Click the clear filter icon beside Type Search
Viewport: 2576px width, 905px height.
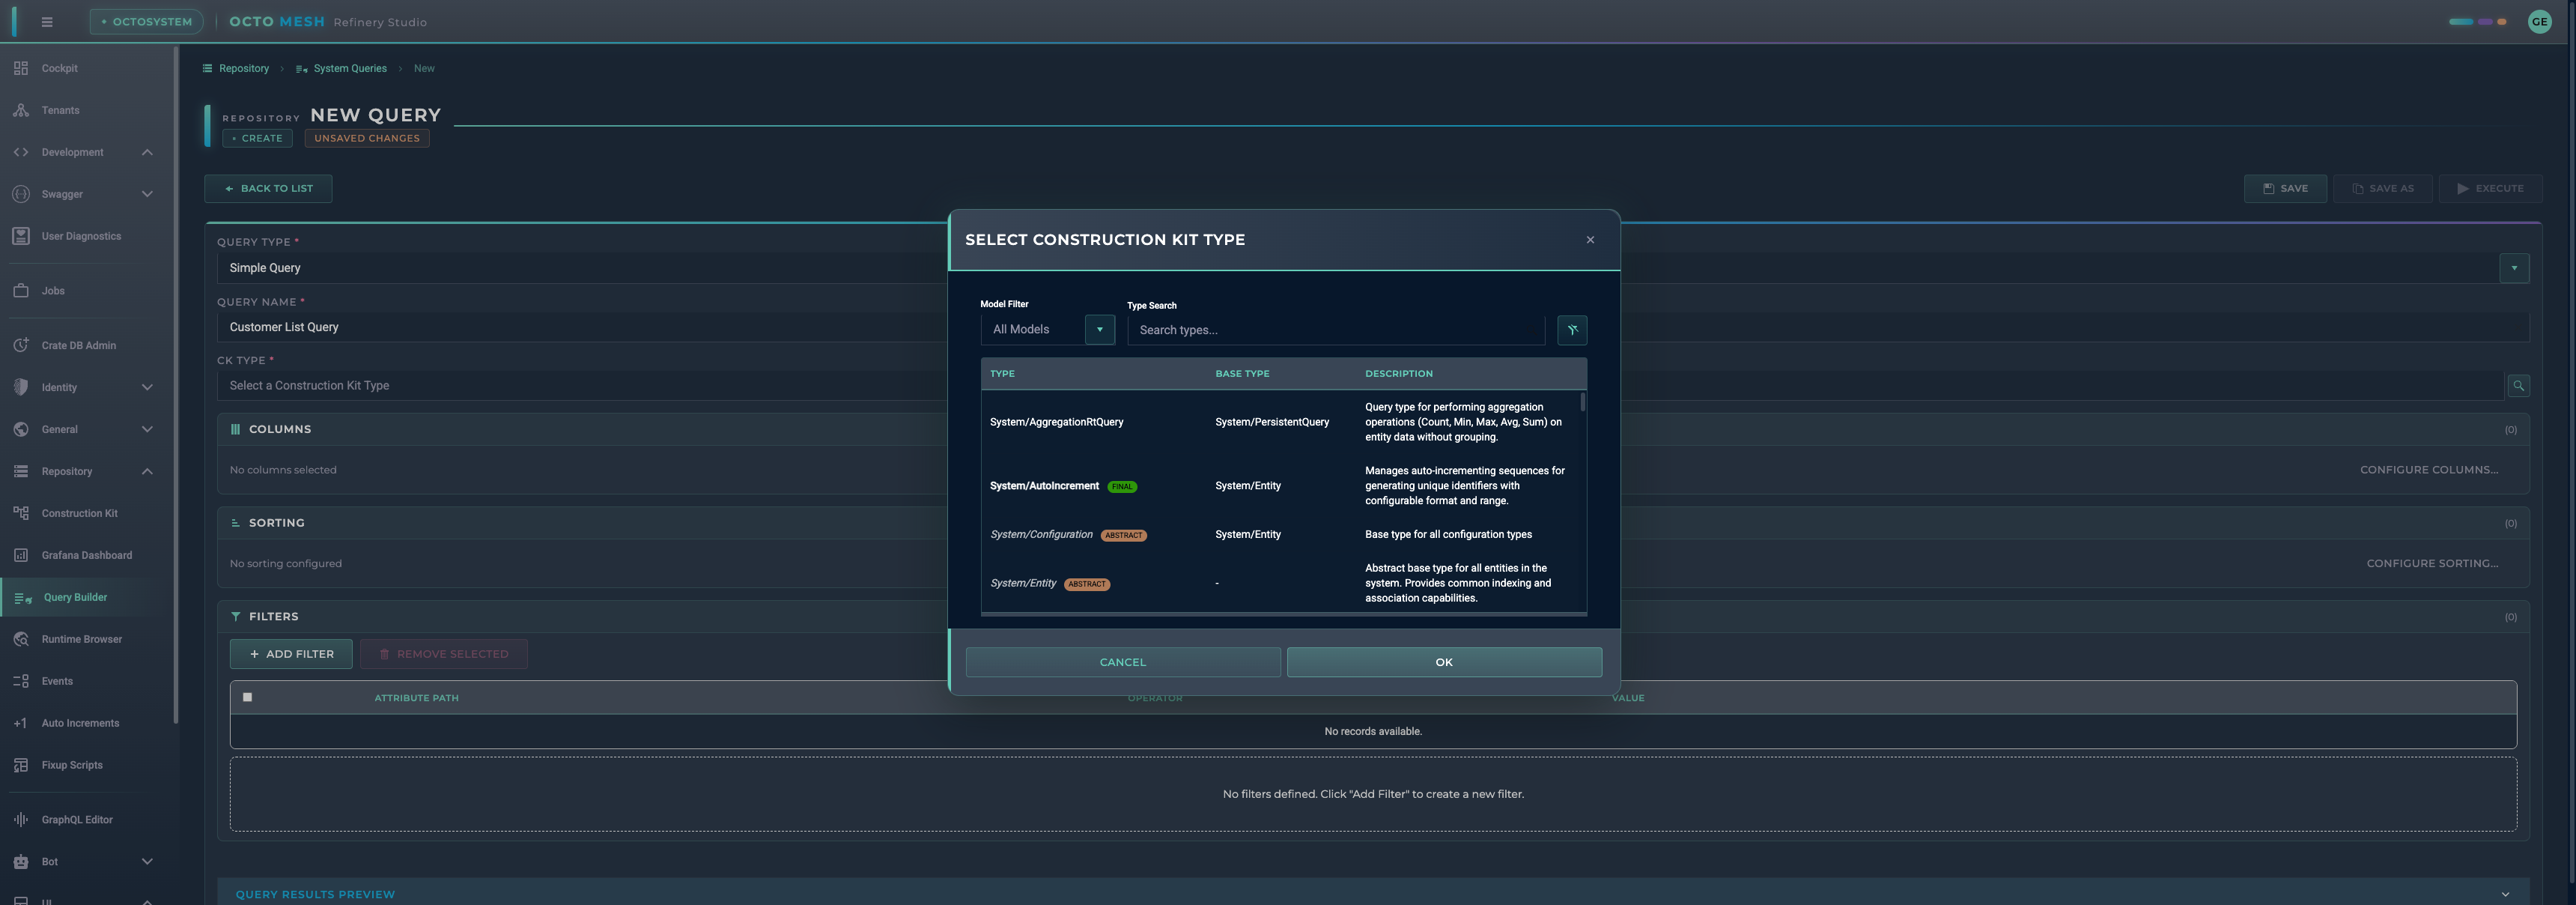coord(1571,330)
